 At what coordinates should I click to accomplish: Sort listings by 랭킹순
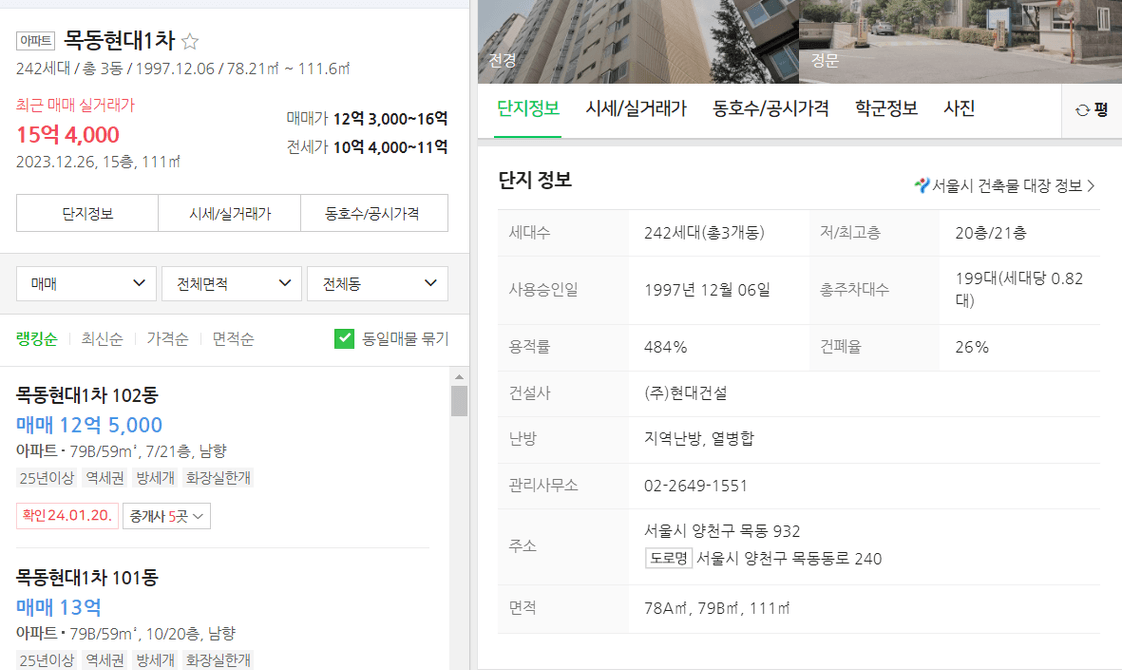(36, 339)
